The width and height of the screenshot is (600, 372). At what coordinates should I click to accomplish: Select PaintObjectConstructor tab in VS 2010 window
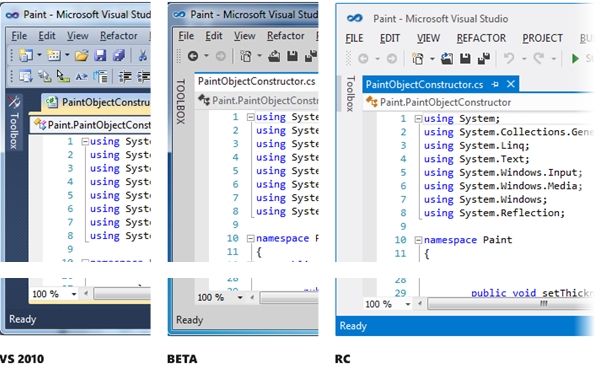96,102
